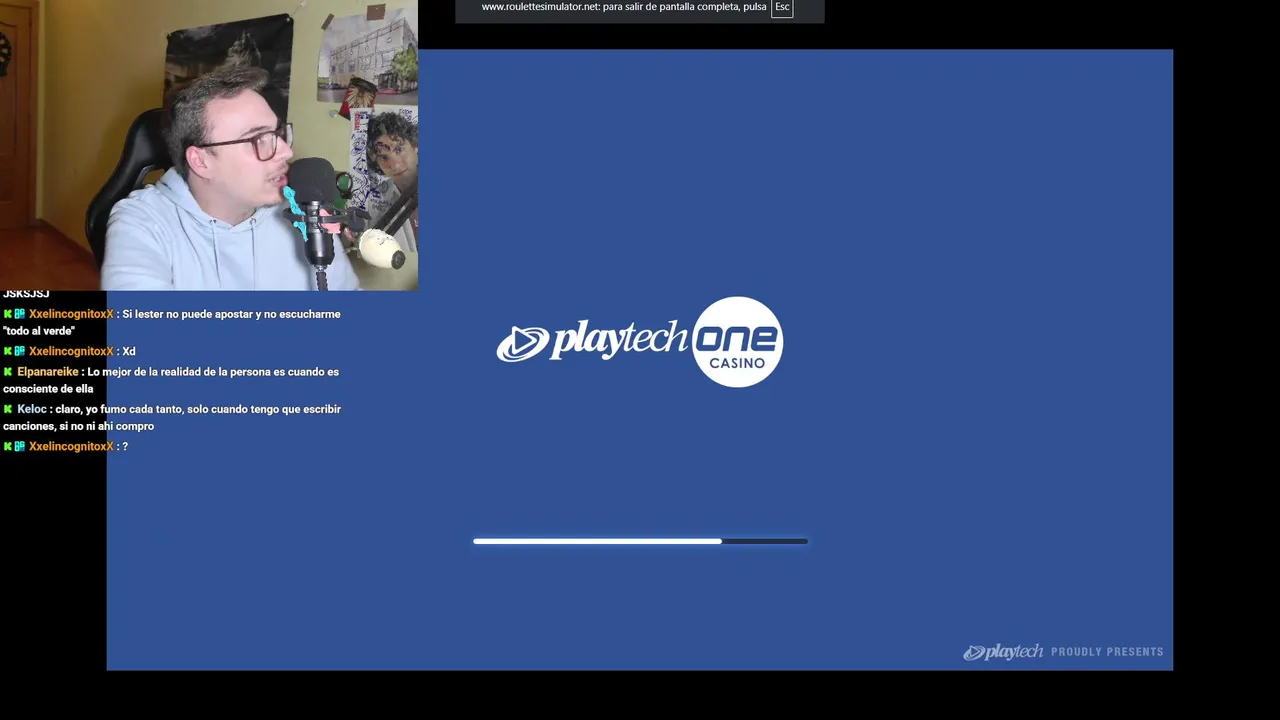Click Elpanareike's message "Lo mejor de la realidad"
The width and height of the screenshot is (1280, 720).
[x=172, y=380]
